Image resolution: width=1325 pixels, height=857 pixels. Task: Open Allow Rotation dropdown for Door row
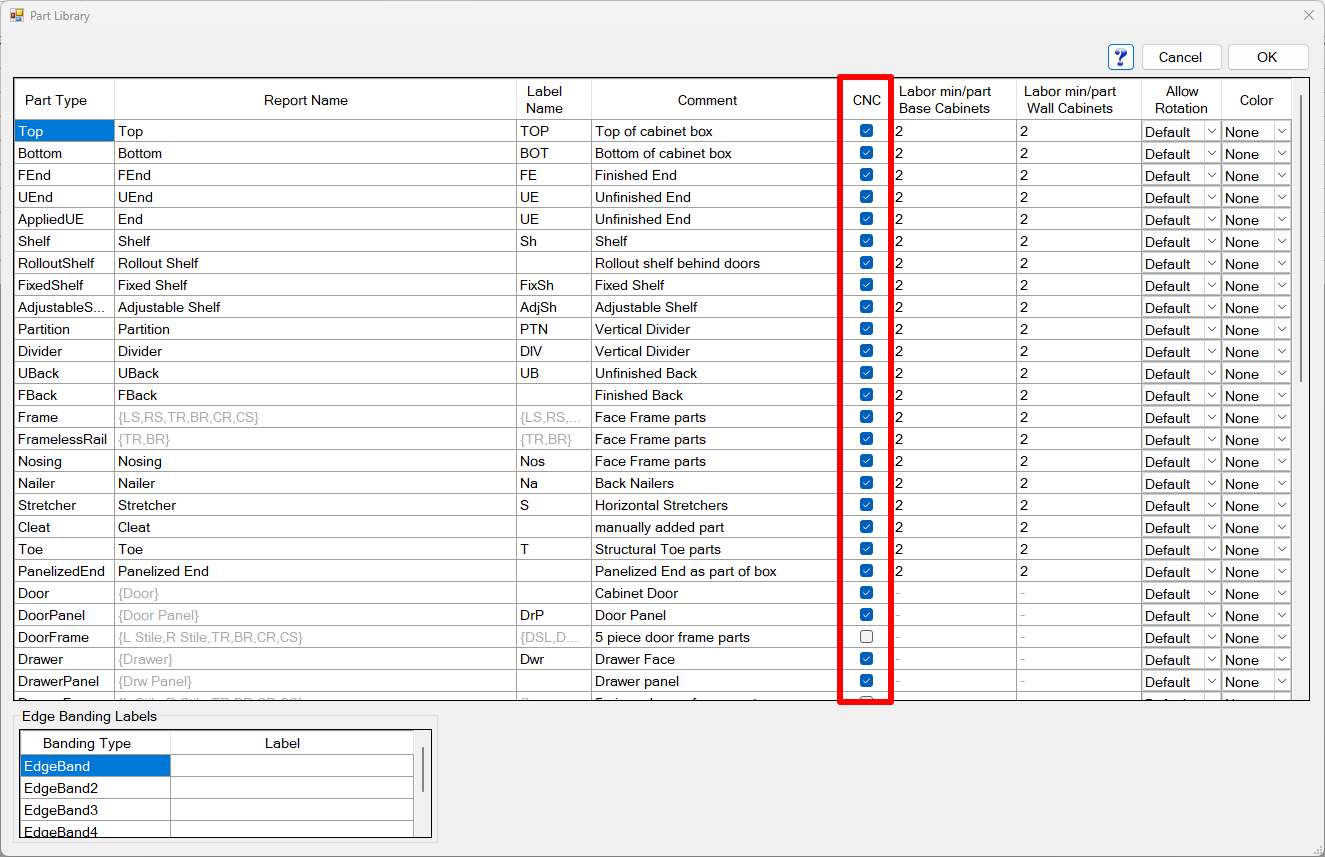click(x=1211, y=594)
